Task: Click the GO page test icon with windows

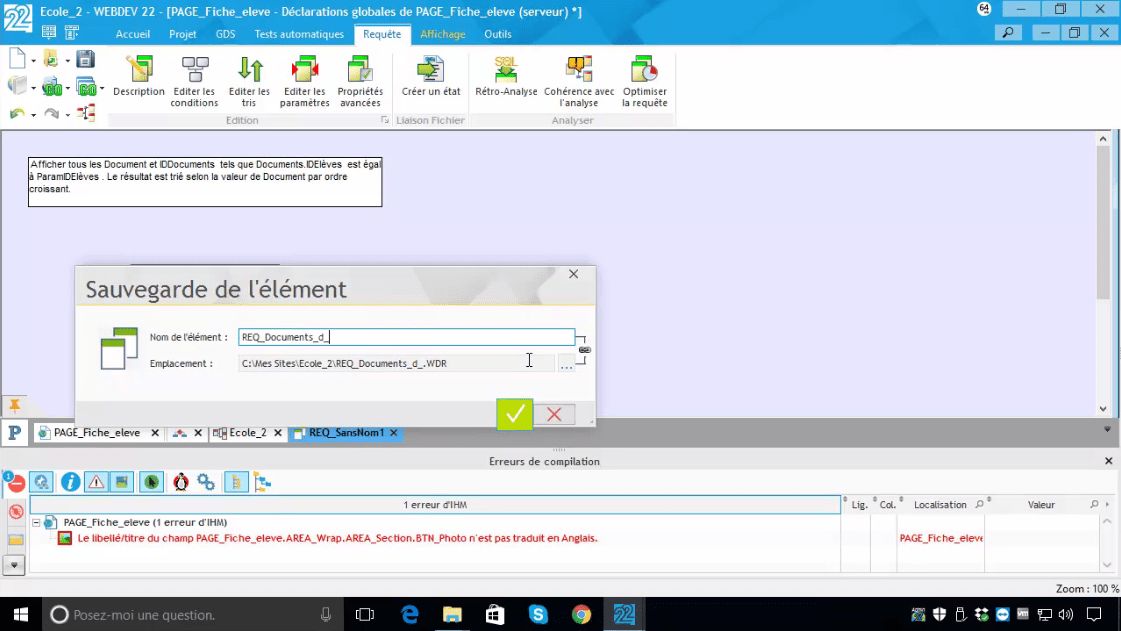Action: tap(86, 86)
